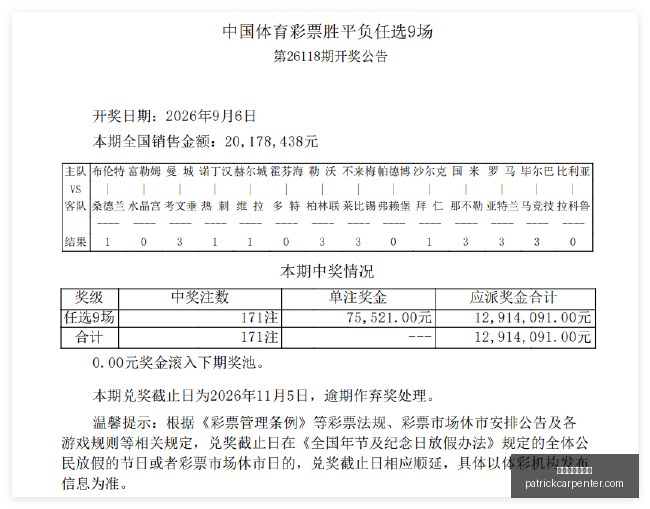Select home team 富勒姆
The image size is (650, 509).
click(x=144, y=171)
